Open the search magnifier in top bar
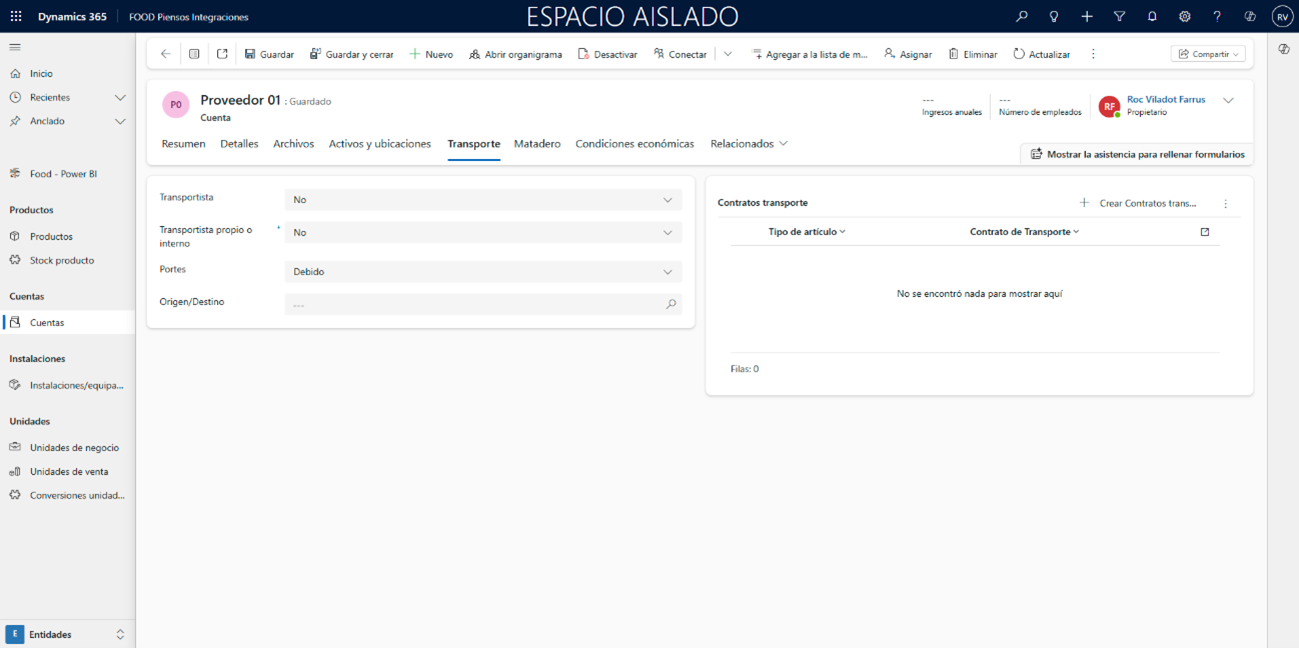Viewport: 1299px width, 648px height. (1021, 17)
